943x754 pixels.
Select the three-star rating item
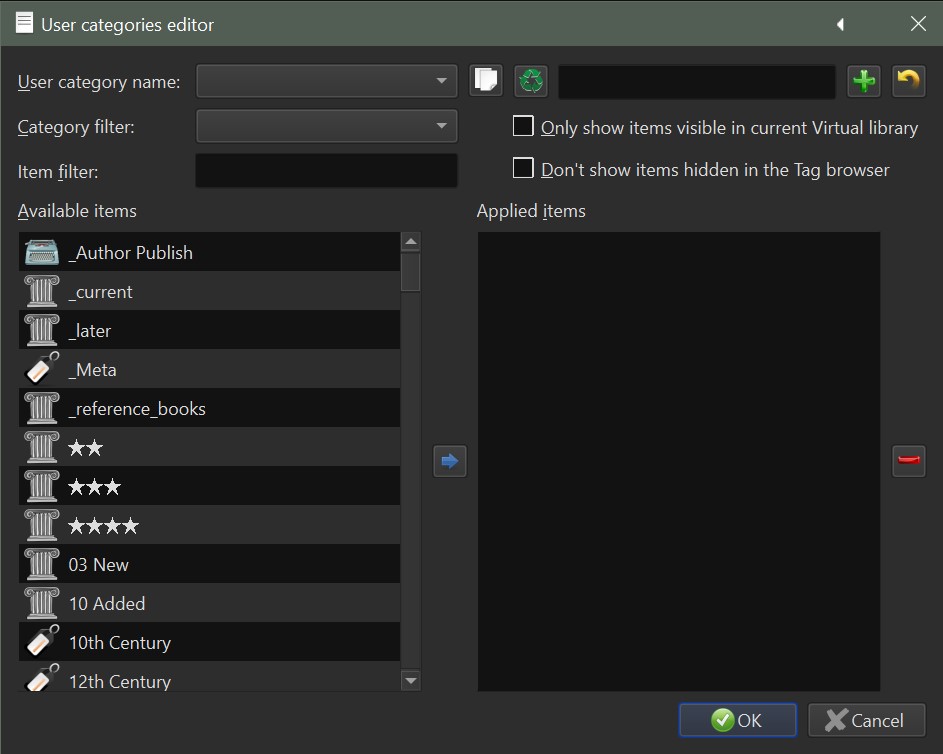(x=94, y=486)
